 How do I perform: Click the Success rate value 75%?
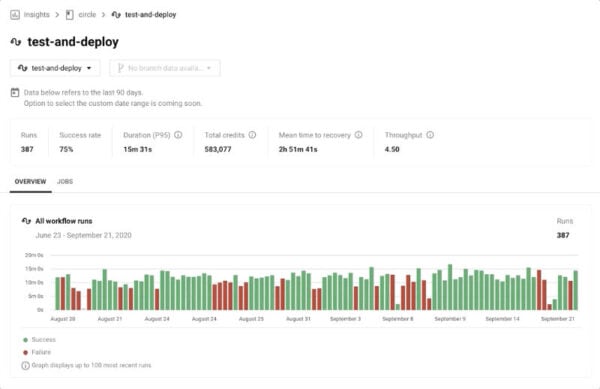(66, 149)
